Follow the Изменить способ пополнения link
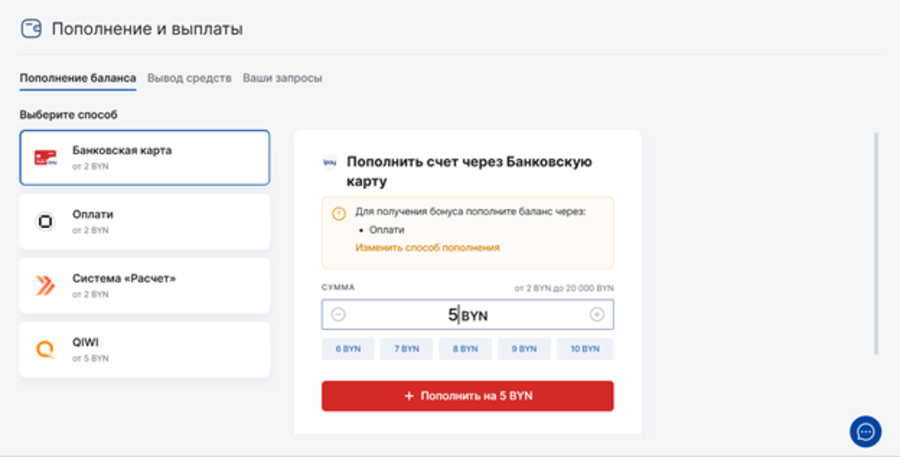This screenshot has width=900, height=457. [x=427, y=247]
